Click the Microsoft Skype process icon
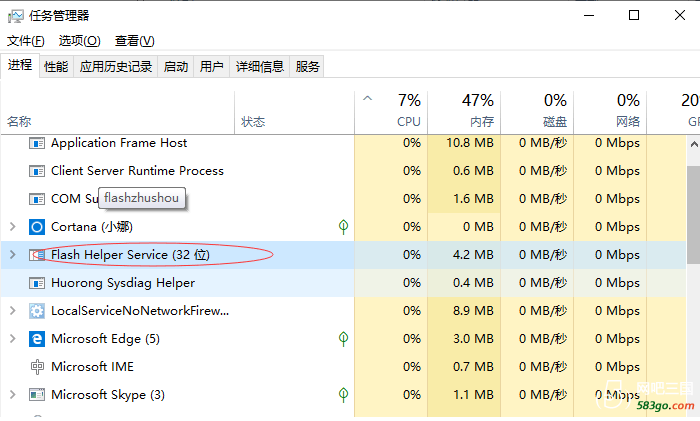The image size is (700, 421). 37,395
